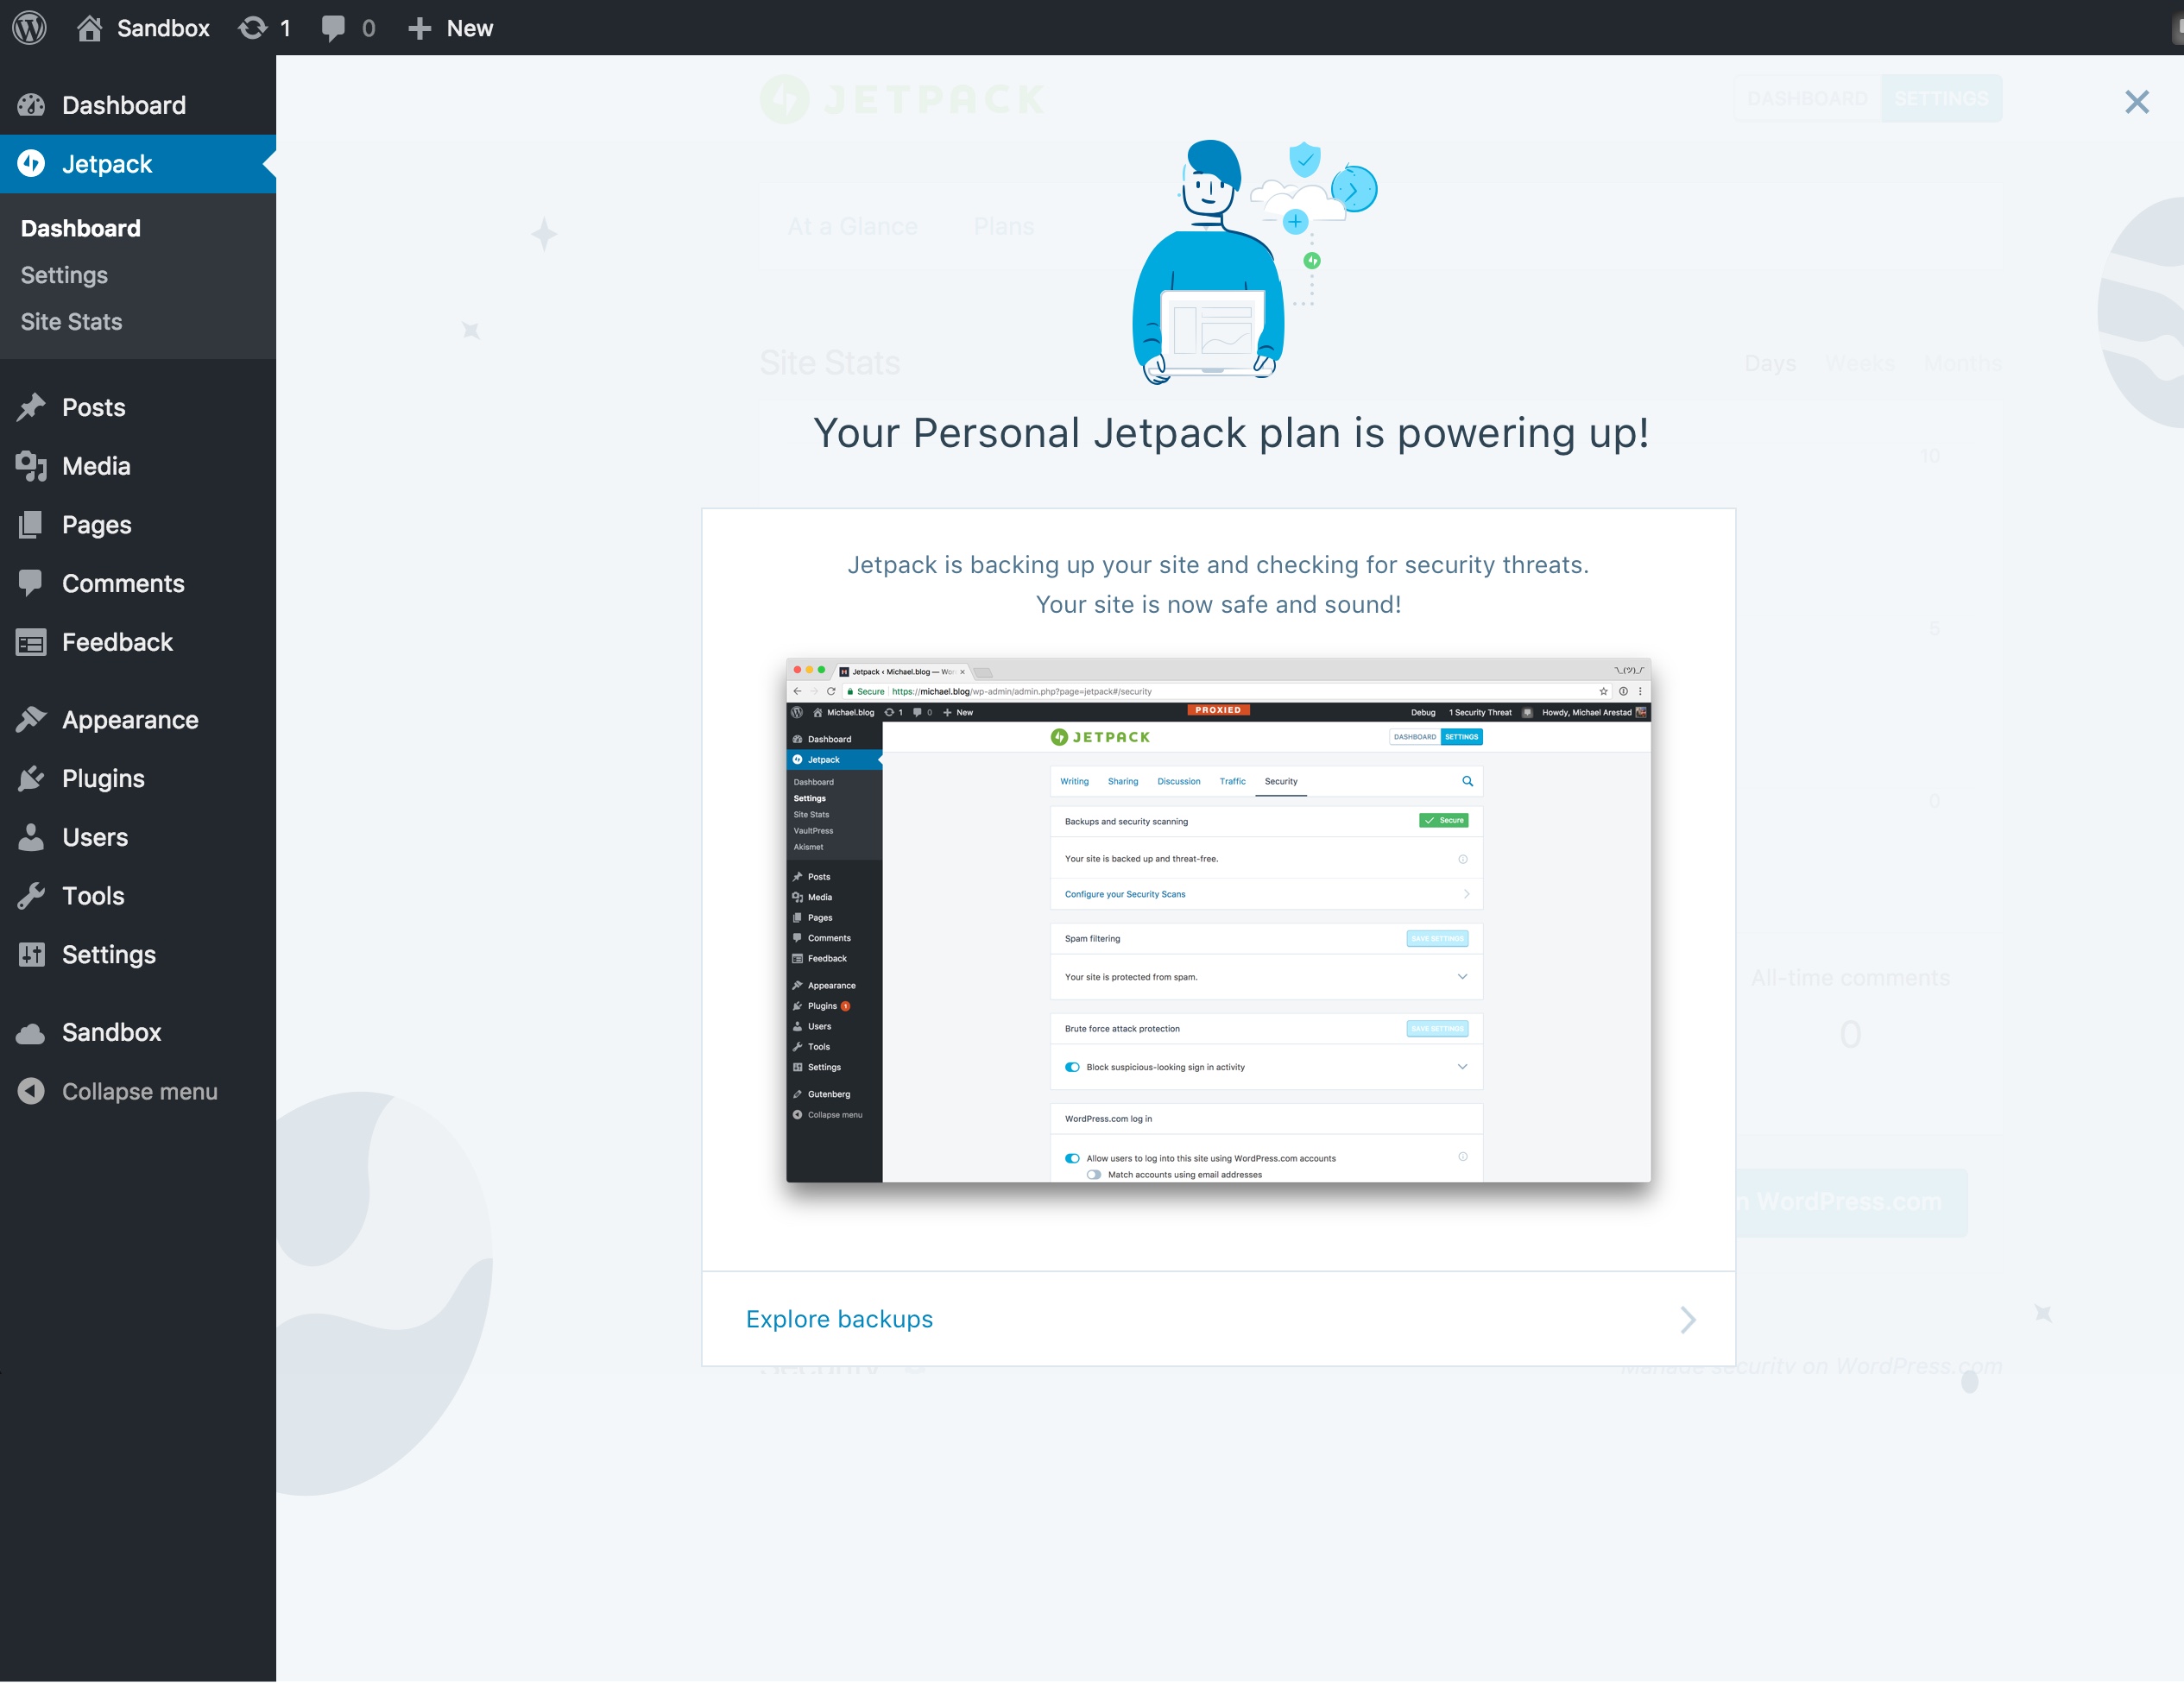Screen dimensions: 2184x1683
Task: Click the security settings screenshot thumbnail
Action: click(1217, 920)
